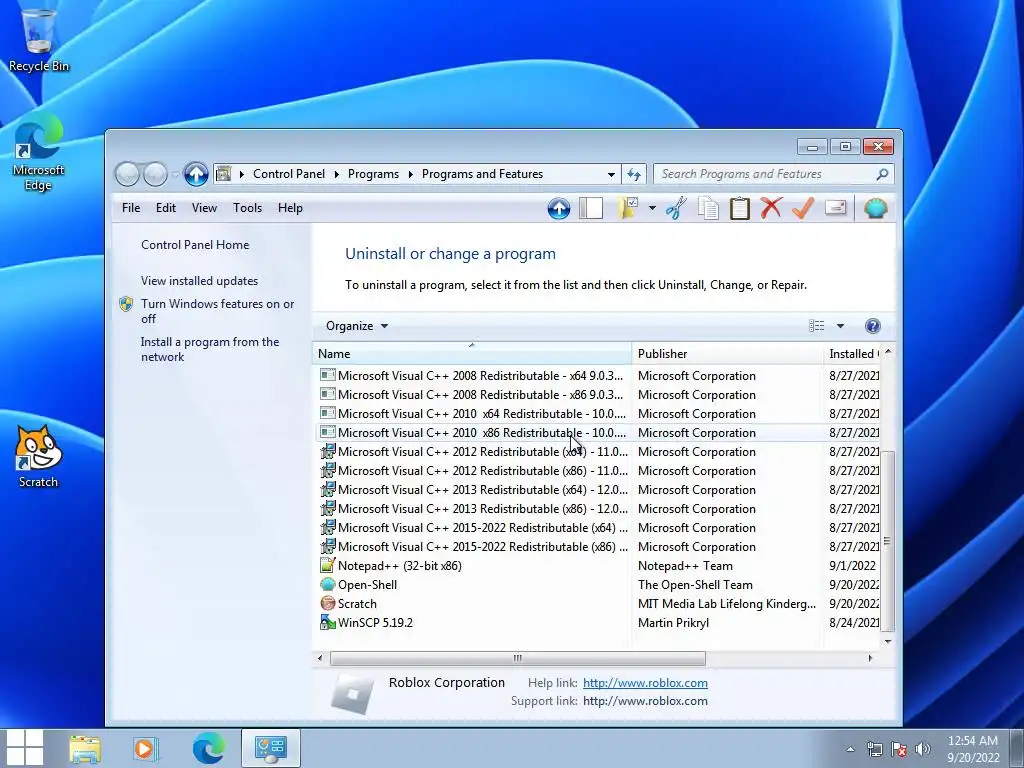1024x768 pixels.
Task: Click the red X Delete toolbar icon
Action: pyautogui.click(x=771, y=208)
